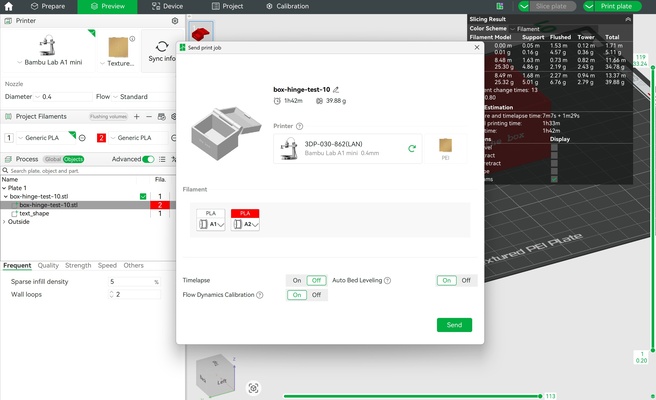Viewport: 656px width, 400px height.
Task: Click the Wall loops stepper field
Action: point(134,295)
